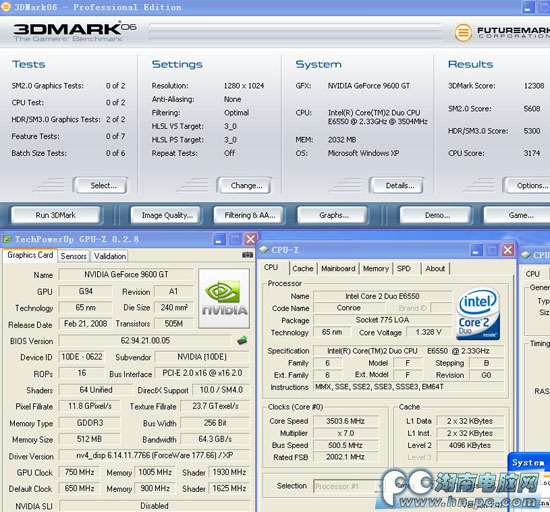
Task: Click the Shader 1930 MHz field
Action: click(x=229, y=472)
